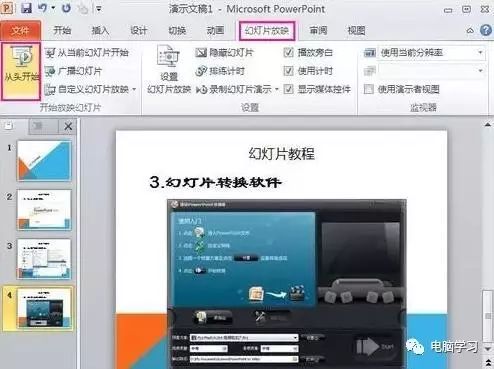The width and height of the screenshot is (494, 369).
Task: Click 排练计时 button
Action: [x=220, y=71]
